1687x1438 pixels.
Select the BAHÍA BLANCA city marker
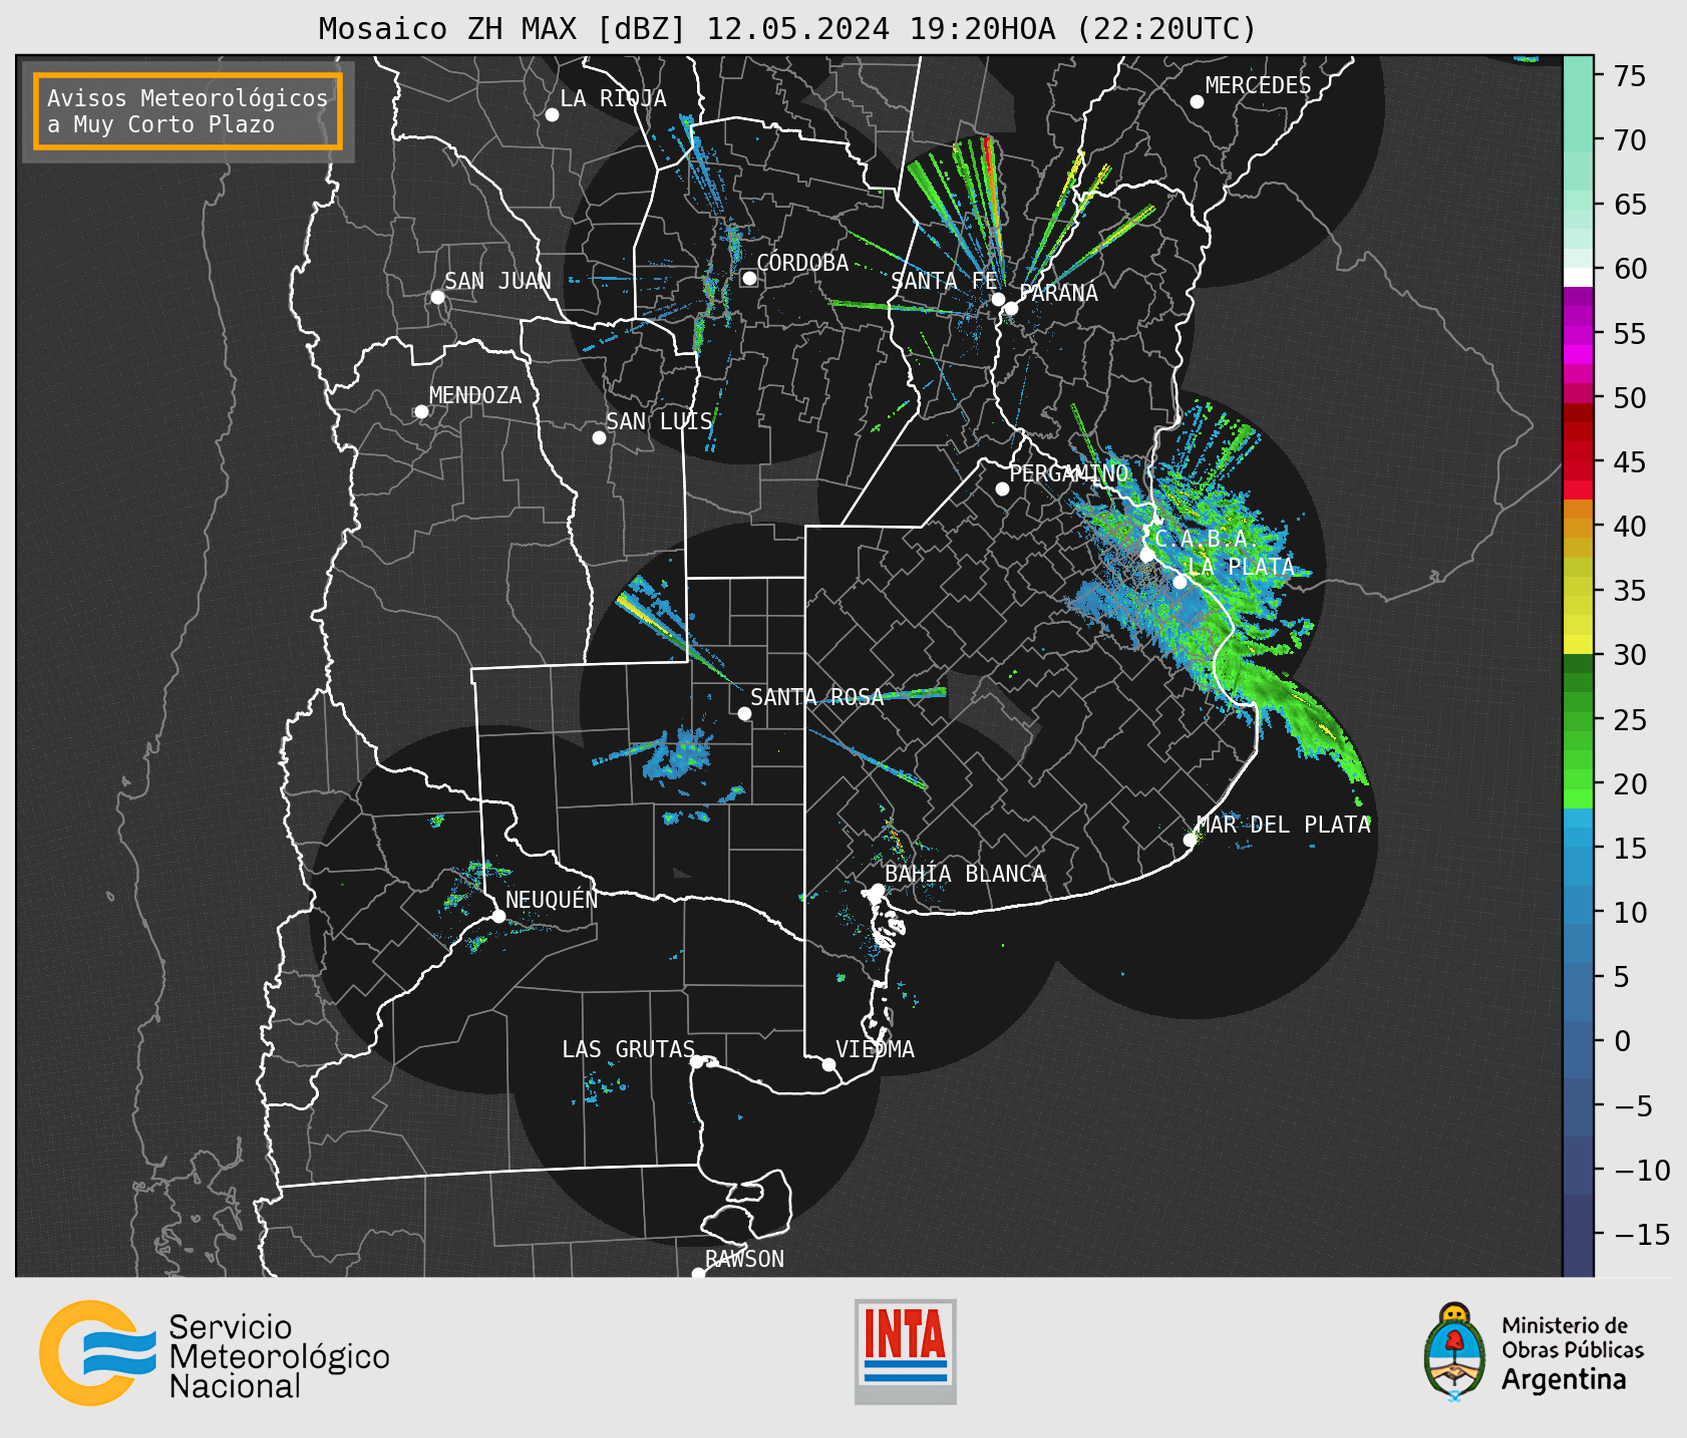click(877, 890)
